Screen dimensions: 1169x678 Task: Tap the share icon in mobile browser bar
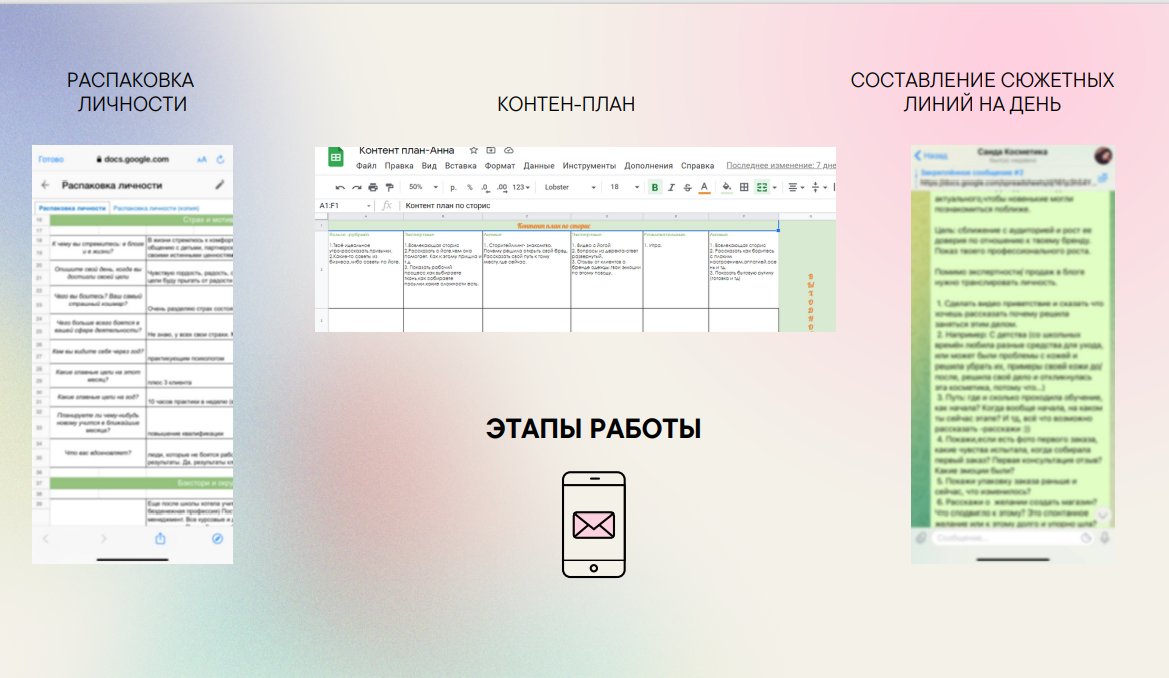[x=160, y=539]
